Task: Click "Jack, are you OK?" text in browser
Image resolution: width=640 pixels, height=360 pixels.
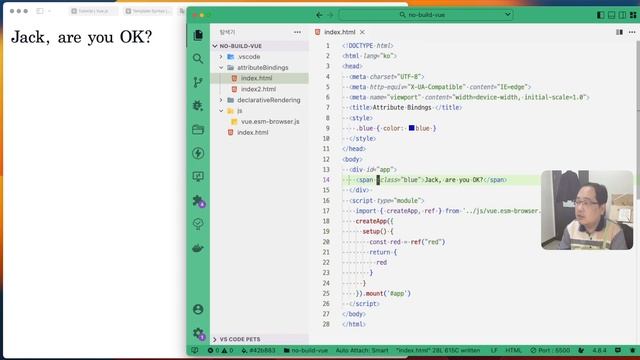Action: (81, 38)
